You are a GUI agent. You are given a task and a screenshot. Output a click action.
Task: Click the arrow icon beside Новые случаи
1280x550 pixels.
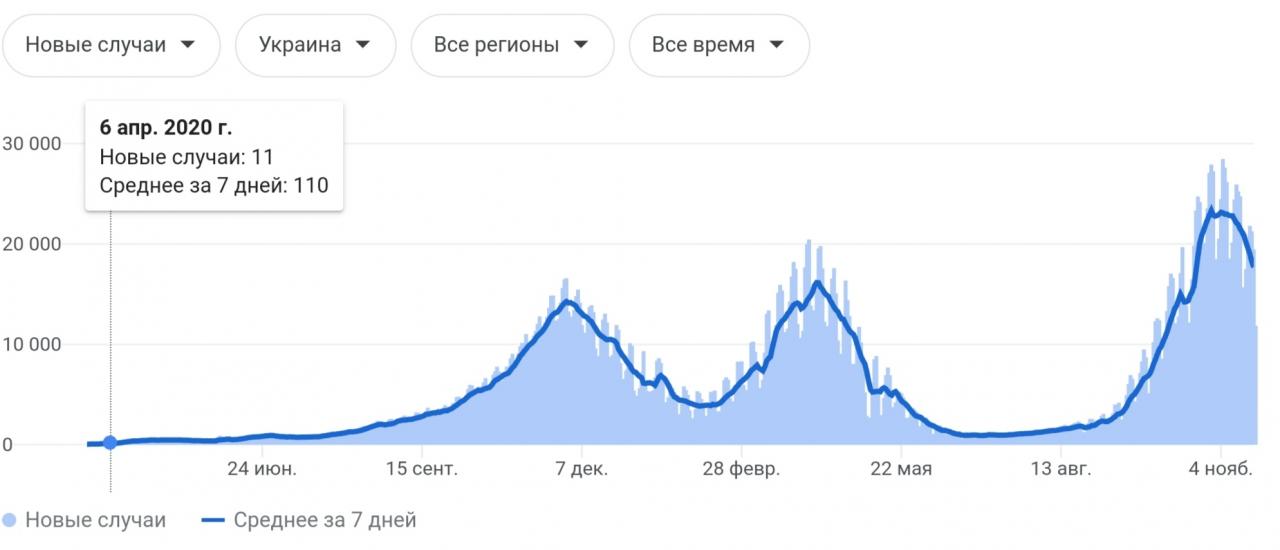[x=186, y=45]
